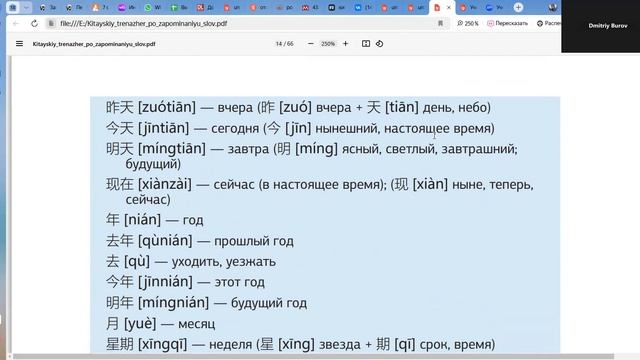Click the fit to page icon
This screenshot has width=640, height=360.
pos(366,44)
